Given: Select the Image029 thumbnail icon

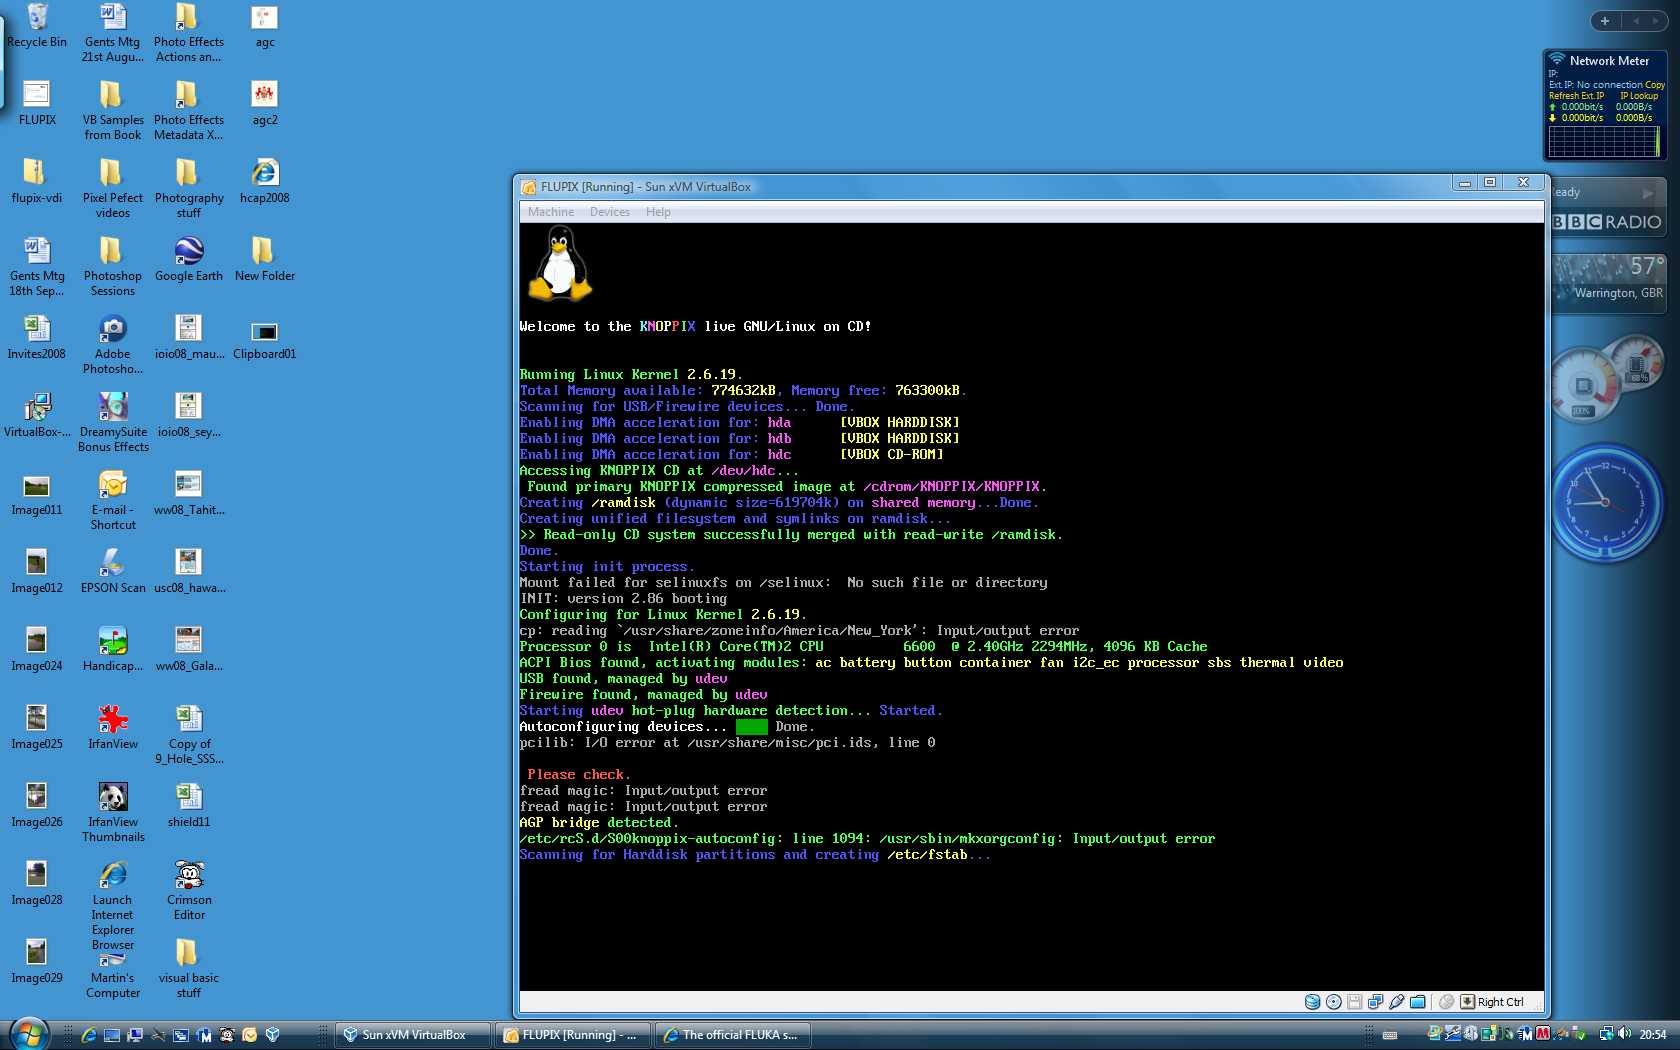Looking at the screenshot, I should [37, 961].
